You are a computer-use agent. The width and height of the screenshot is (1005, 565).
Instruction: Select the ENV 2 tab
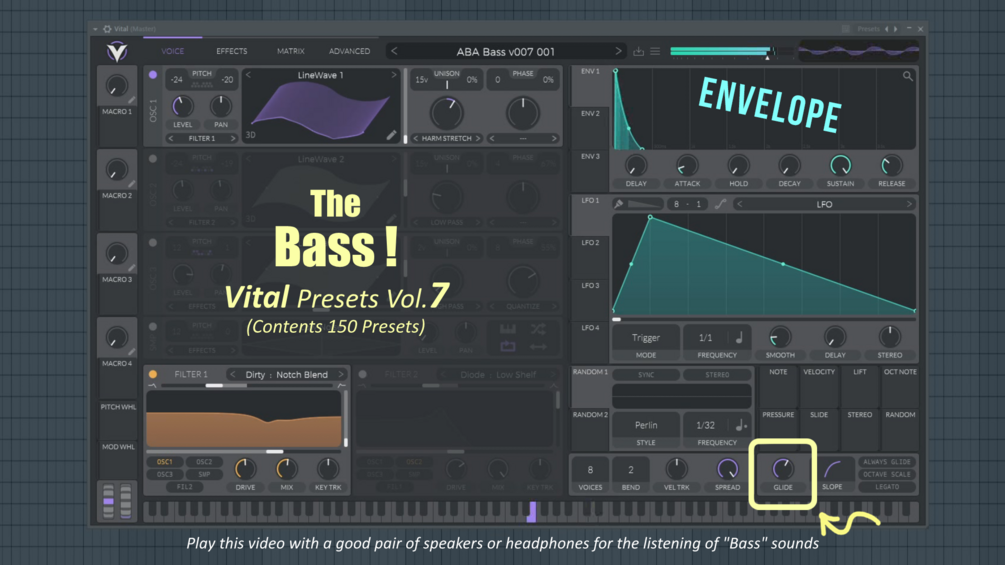590,114
